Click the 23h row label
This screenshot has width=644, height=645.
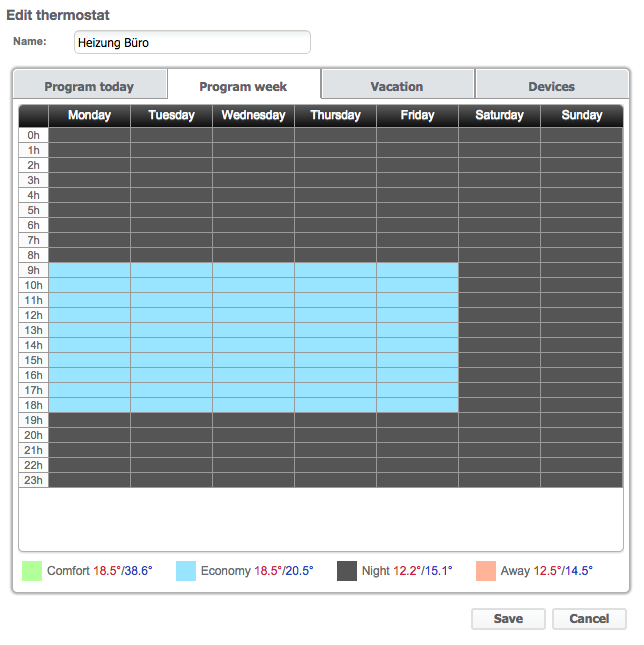pyautogui.click(x=34, y=480)
